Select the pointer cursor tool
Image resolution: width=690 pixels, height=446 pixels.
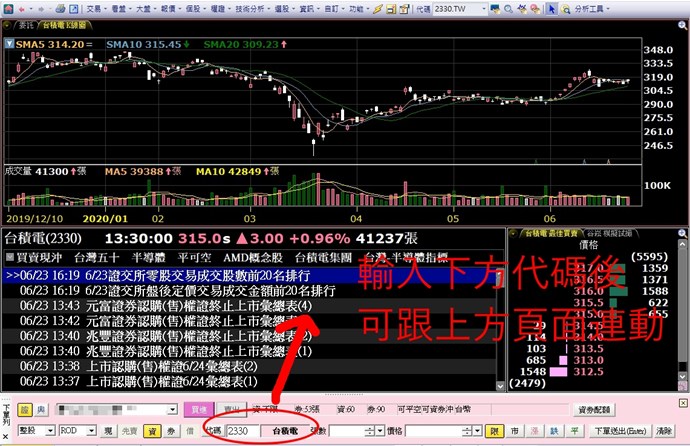tap(551, 9)
